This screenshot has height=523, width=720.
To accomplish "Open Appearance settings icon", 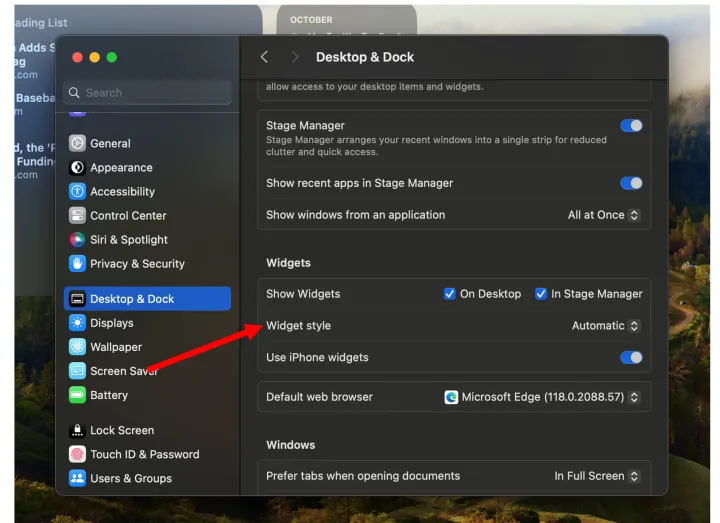I will click(x=77, y=168).
